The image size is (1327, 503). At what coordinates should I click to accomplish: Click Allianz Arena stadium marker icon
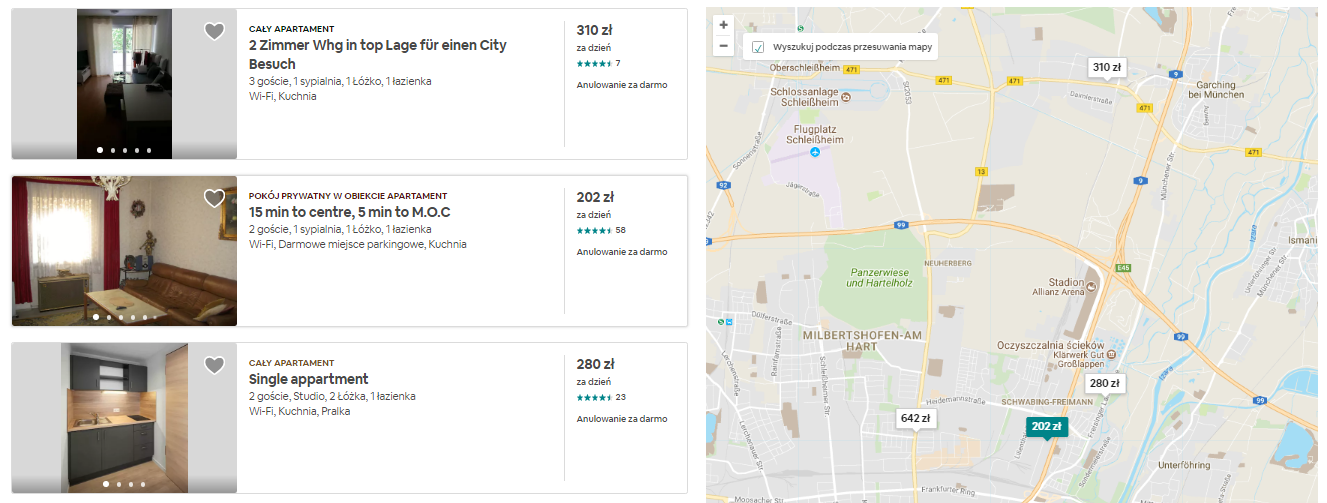(1092, 287)
